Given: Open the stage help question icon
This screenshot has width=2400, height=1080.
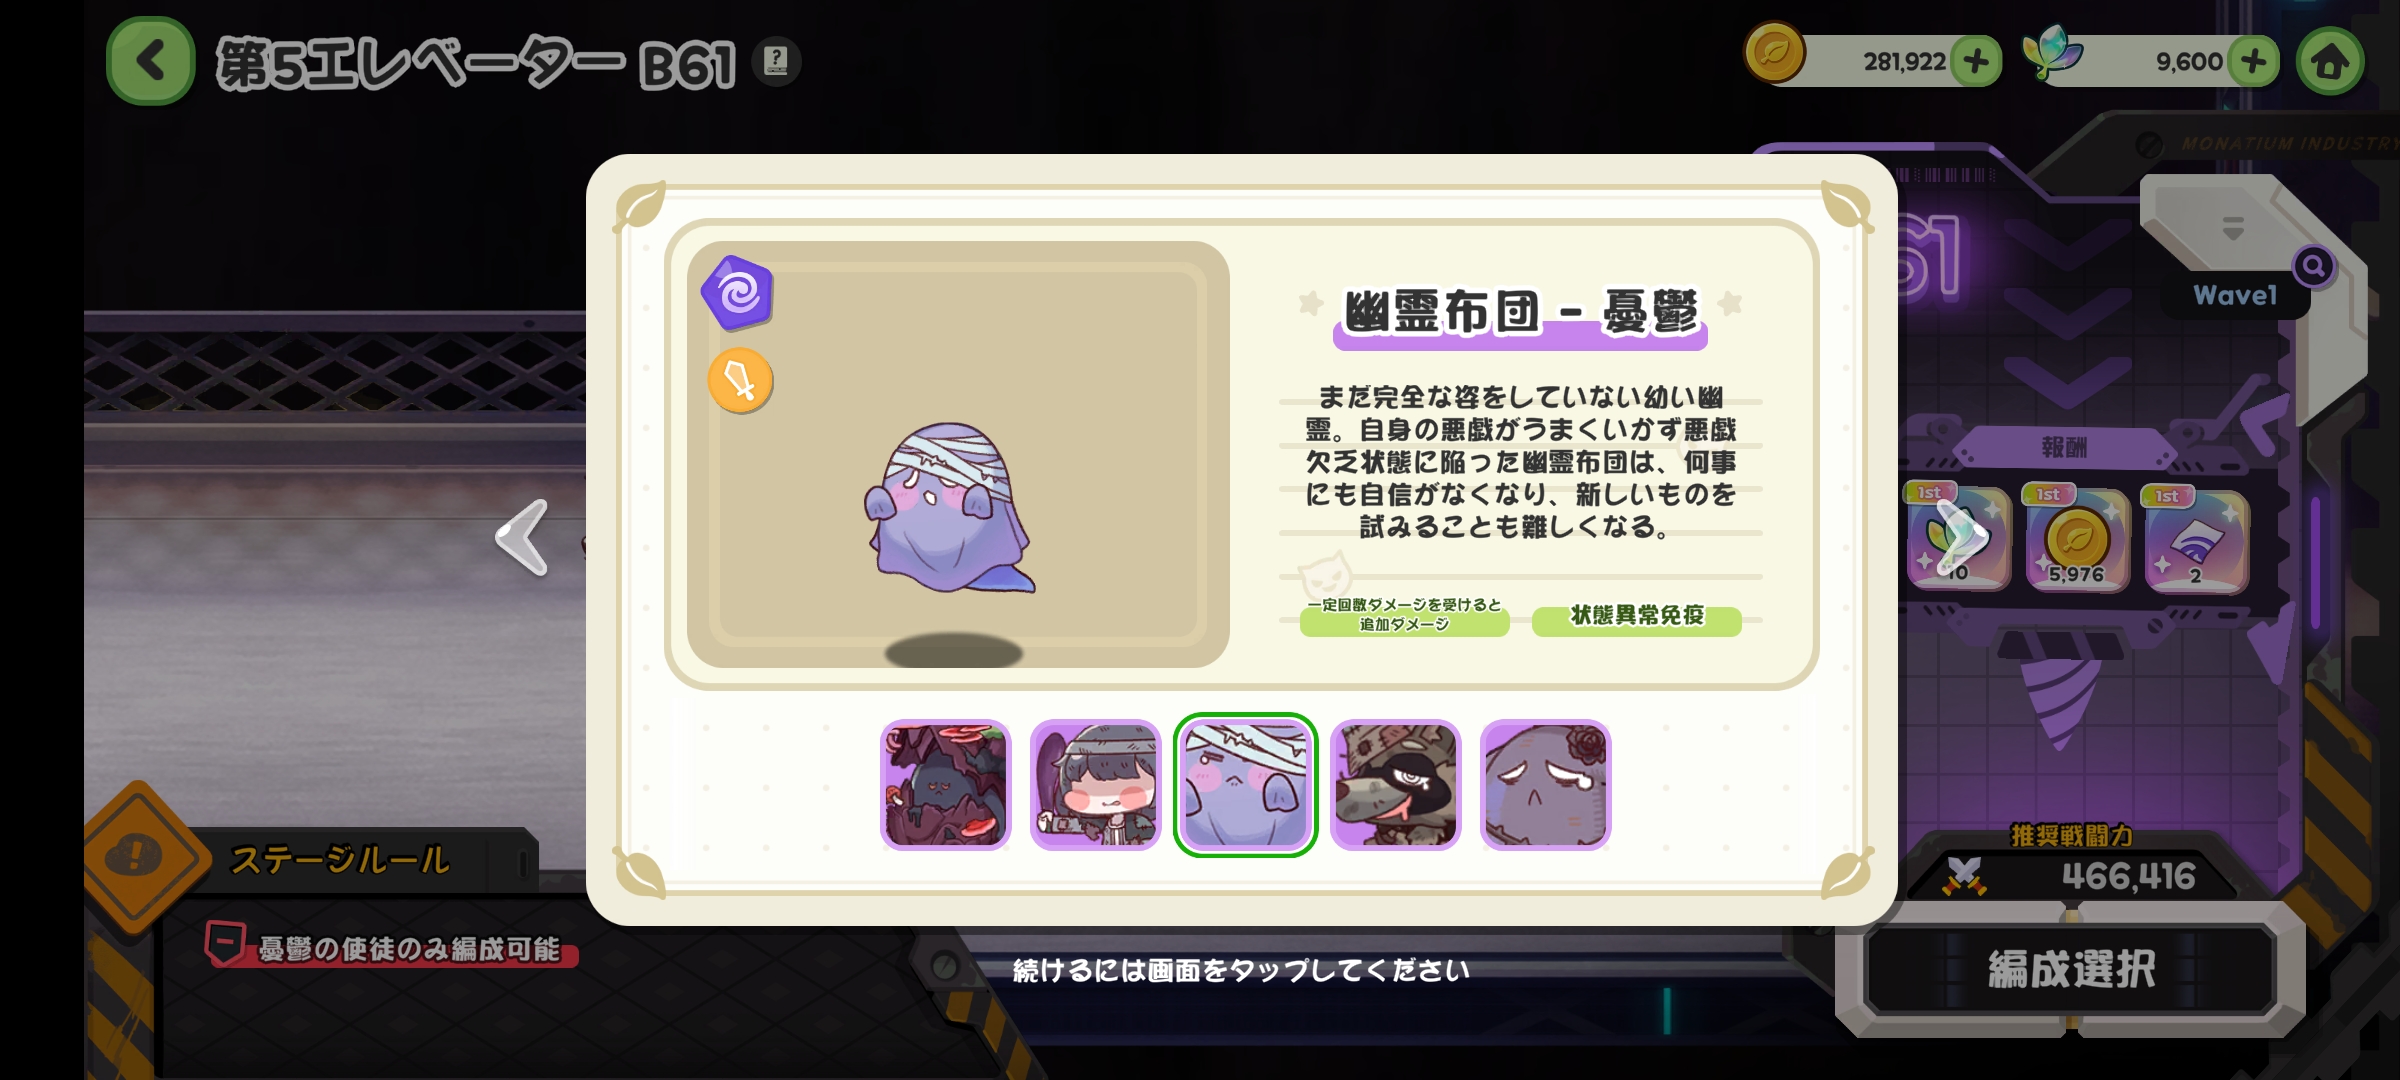Looking at the screenshot, I should pos(776,62).
